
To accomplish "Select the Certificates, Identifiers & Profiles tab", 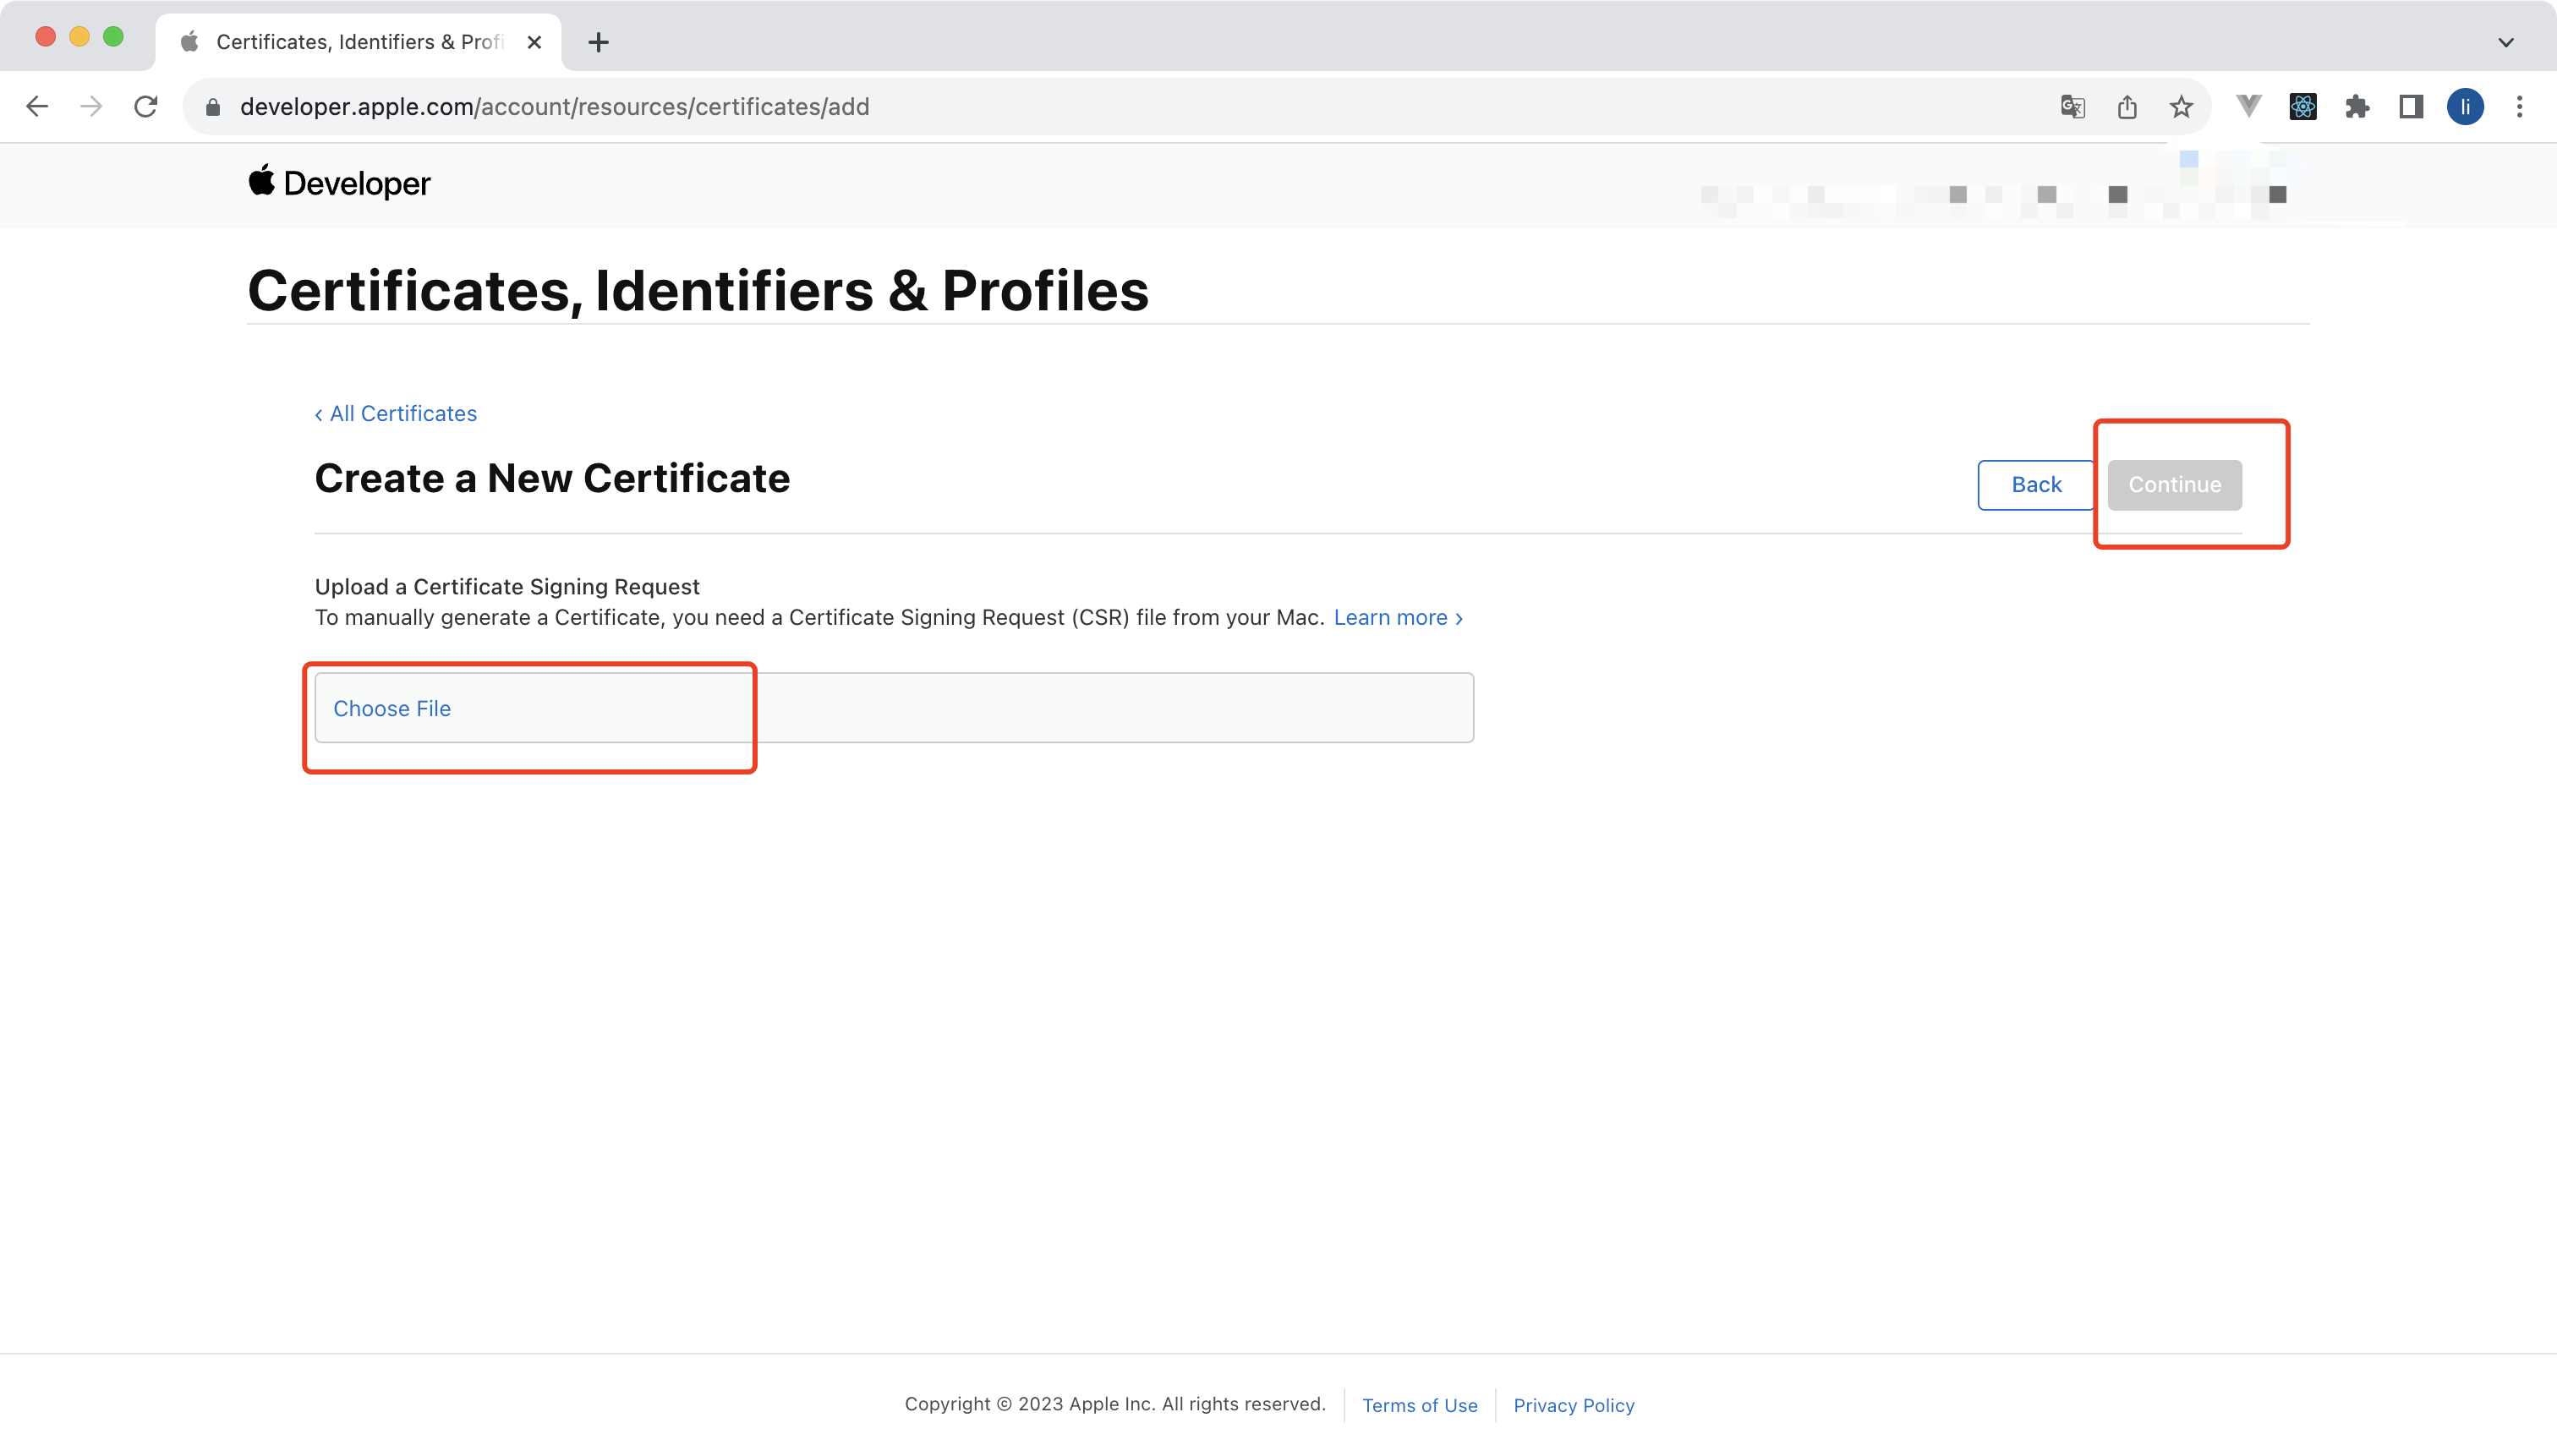I will click(x=358, y=42).
